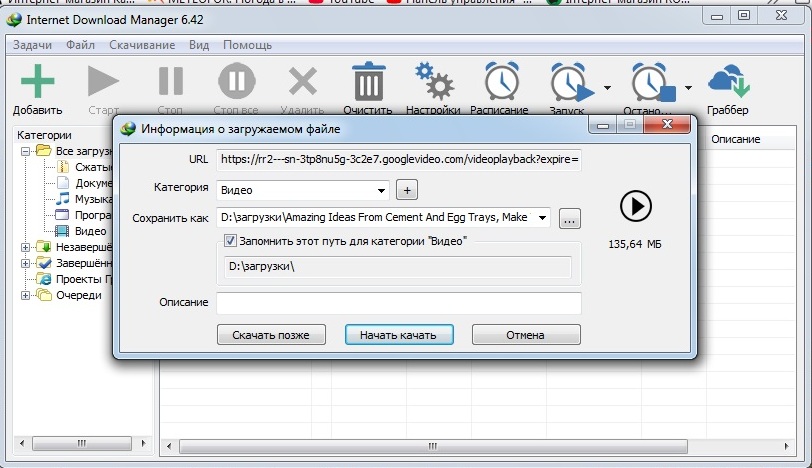Click the "135,64 МБ" file size text

coord(635,244)
